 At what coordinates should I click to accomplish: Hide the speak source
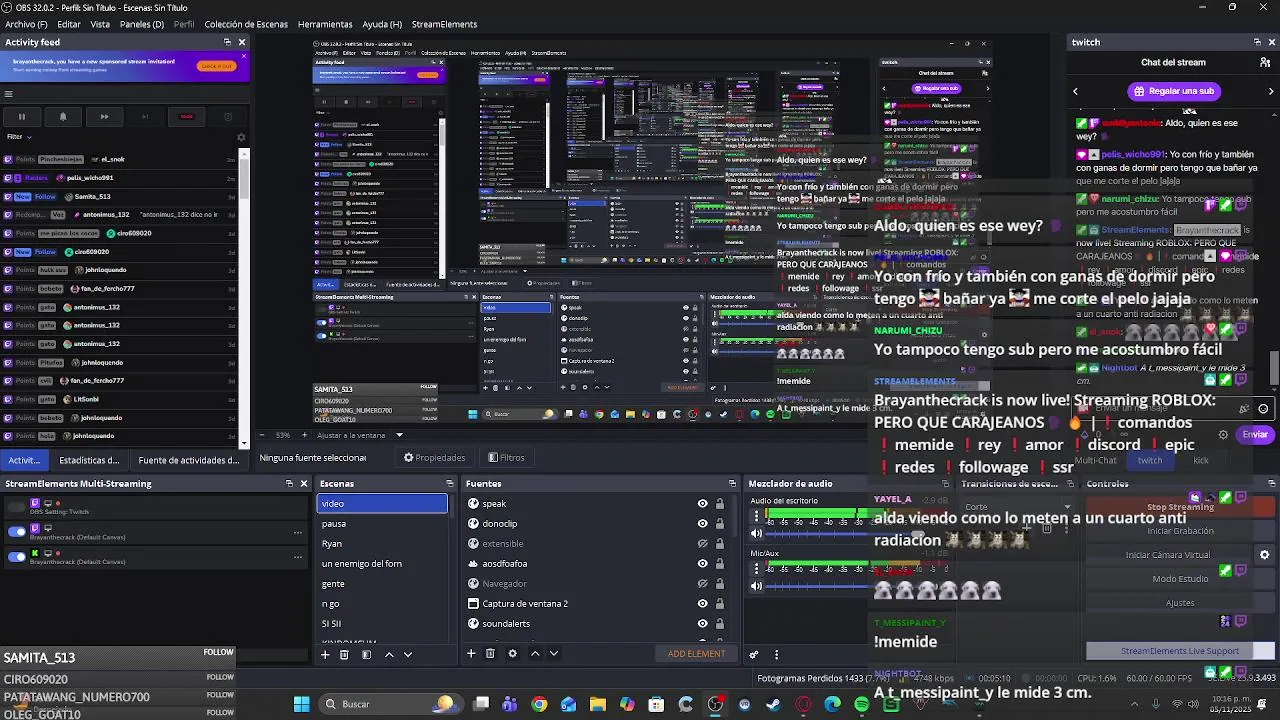702,504
